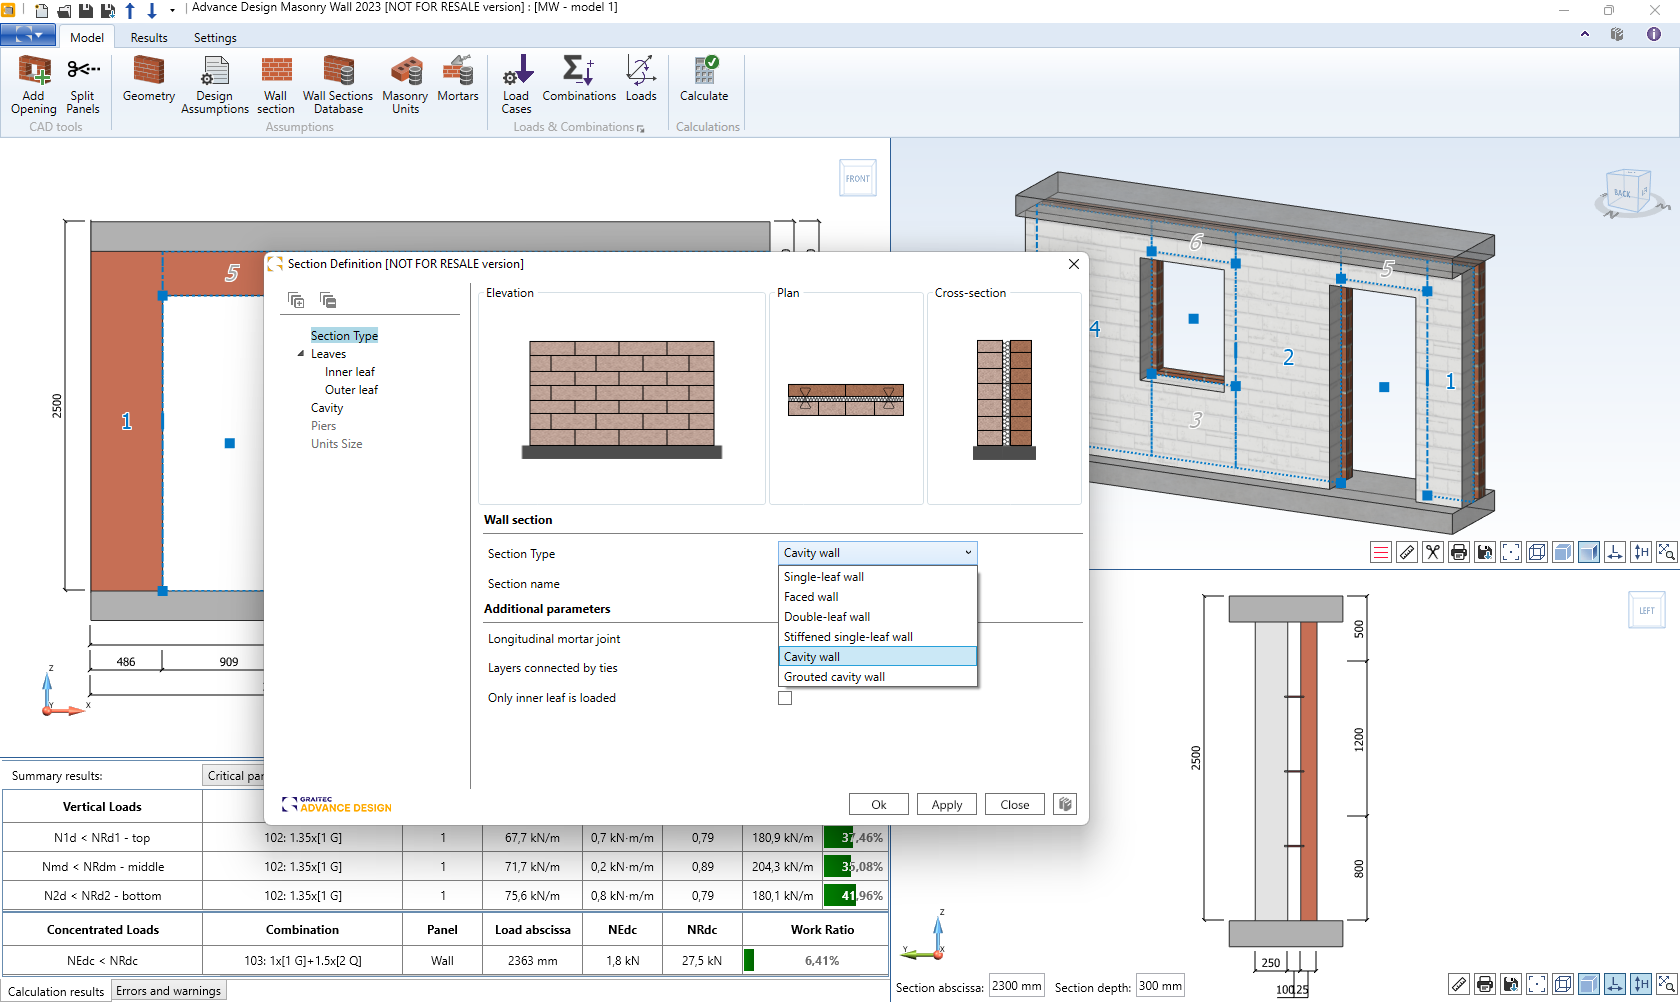Image resolution: width=1680 pixels, height=1002 pixels.
Task: Toggle H dimensions in section view toolbar
Action: (1641, 985)
